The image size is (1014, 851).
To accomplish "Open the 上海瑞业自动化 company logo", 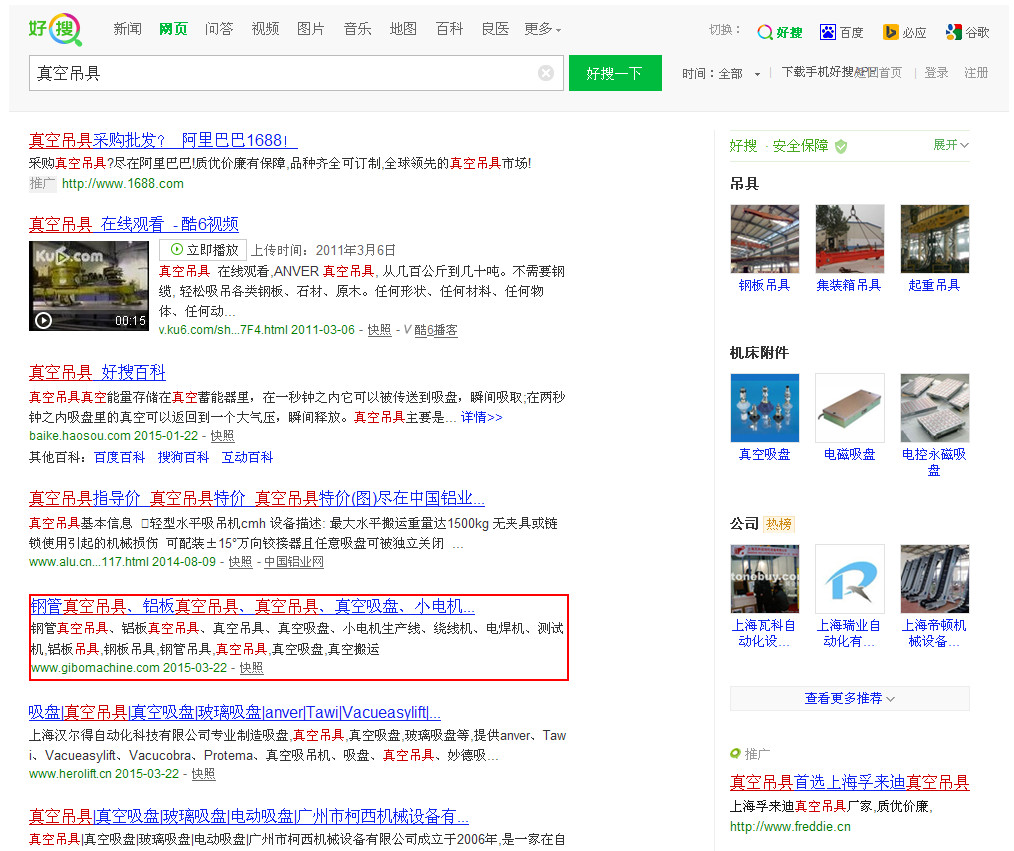I will (850, 579).
